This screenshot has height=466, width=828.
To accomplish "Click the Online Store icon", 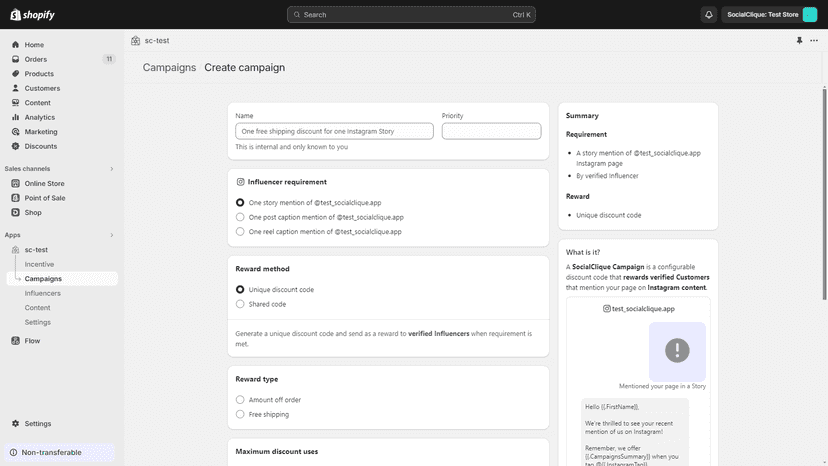I will tap(15, 183).
